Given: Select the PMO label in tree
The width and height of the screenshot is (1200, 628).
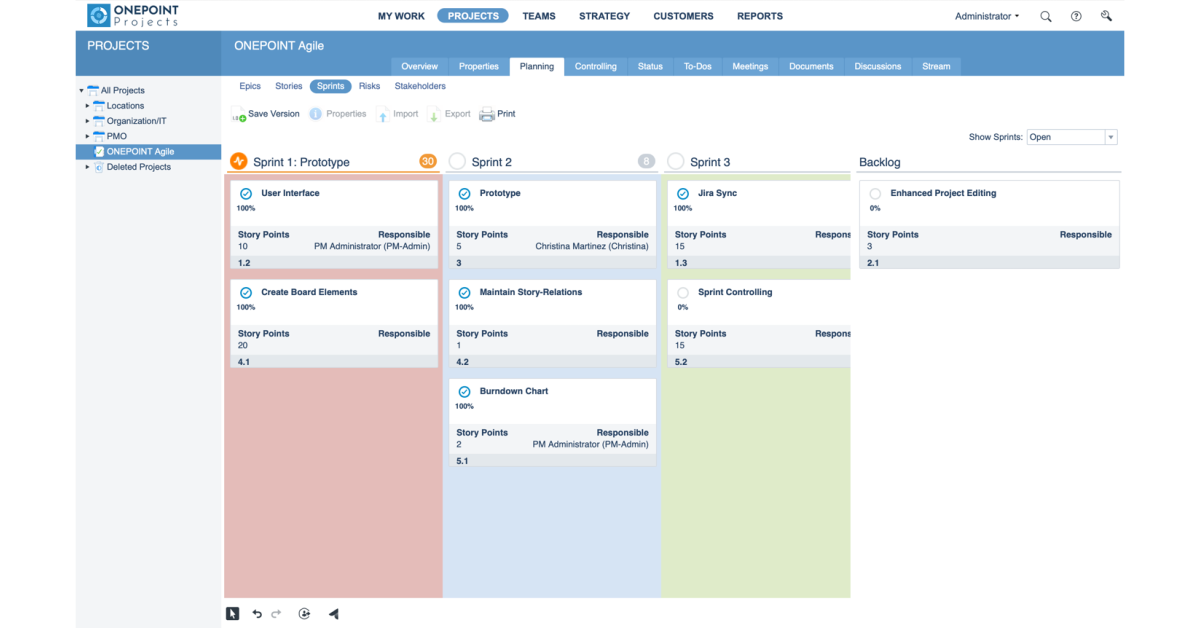Looking at the screenshot, I should pos(117,136).
